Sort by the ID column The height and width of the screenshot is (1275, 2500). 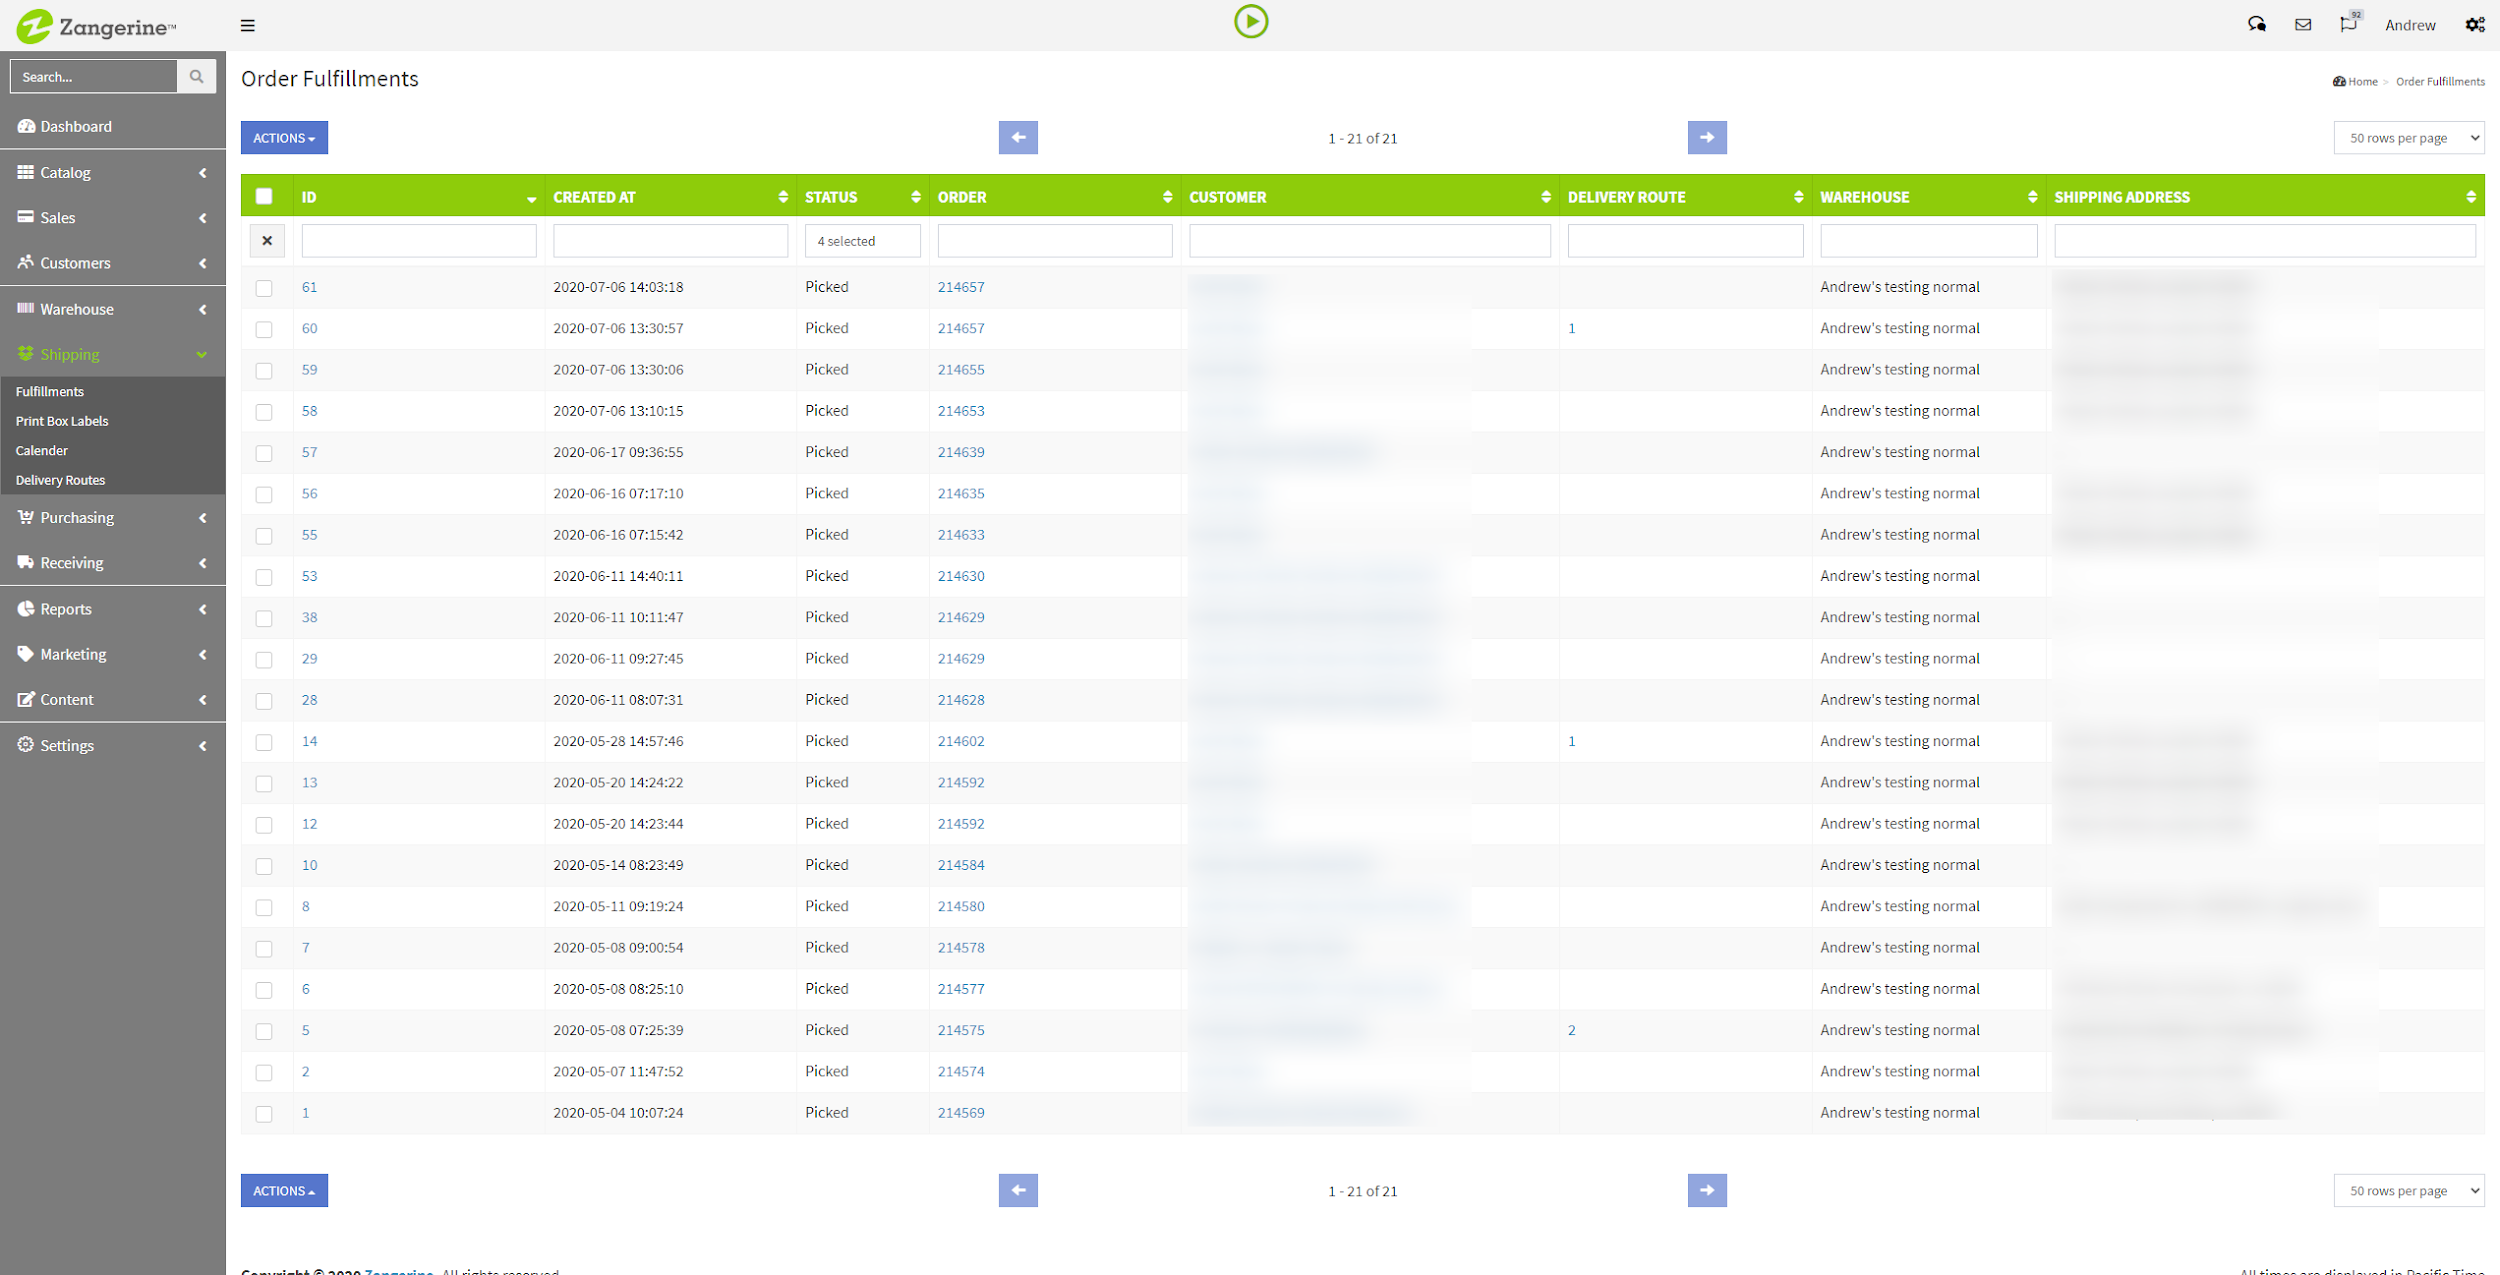click(x=418, y=197)
